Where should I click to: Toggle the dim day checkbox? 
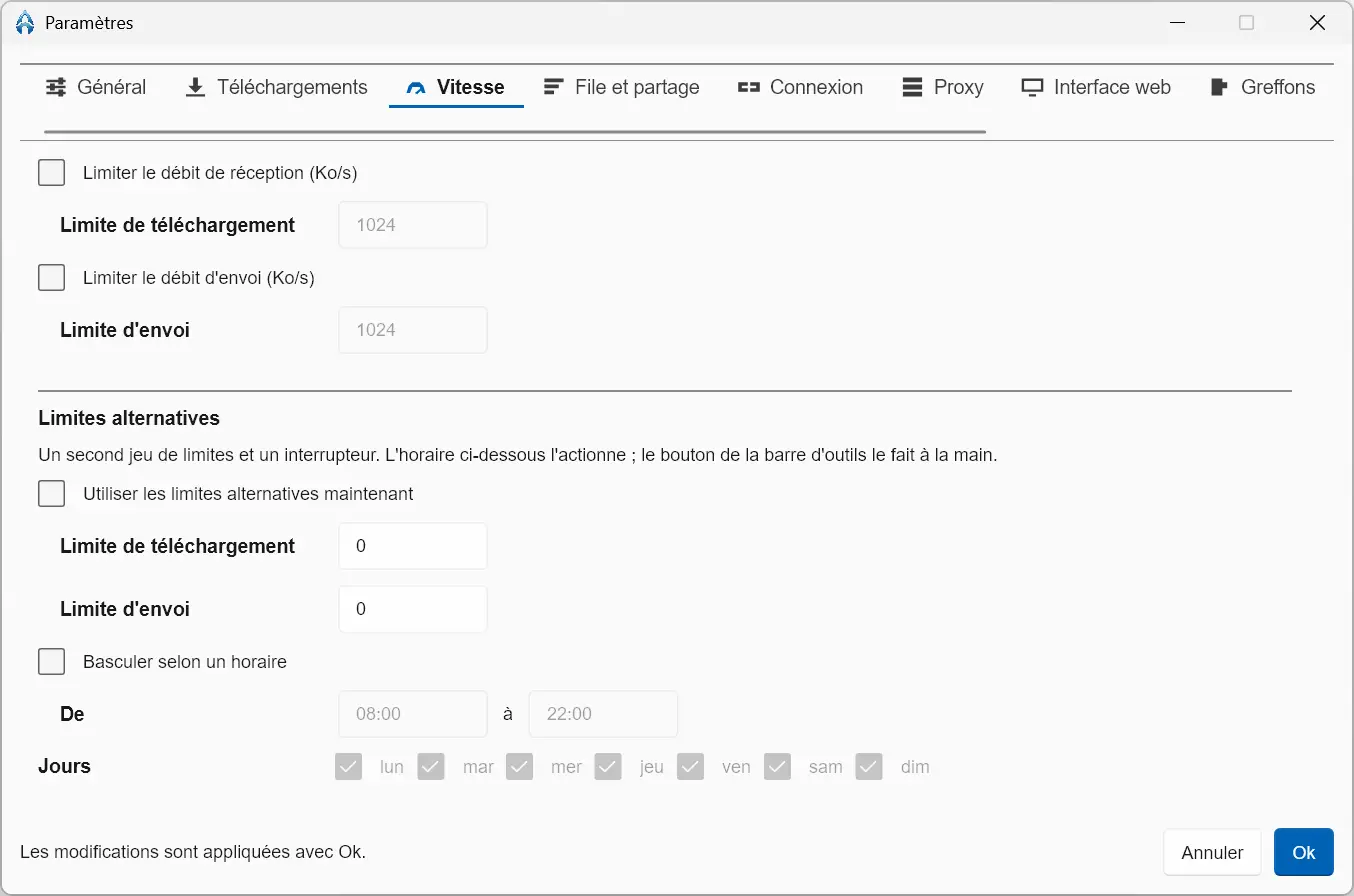point(869,767)
